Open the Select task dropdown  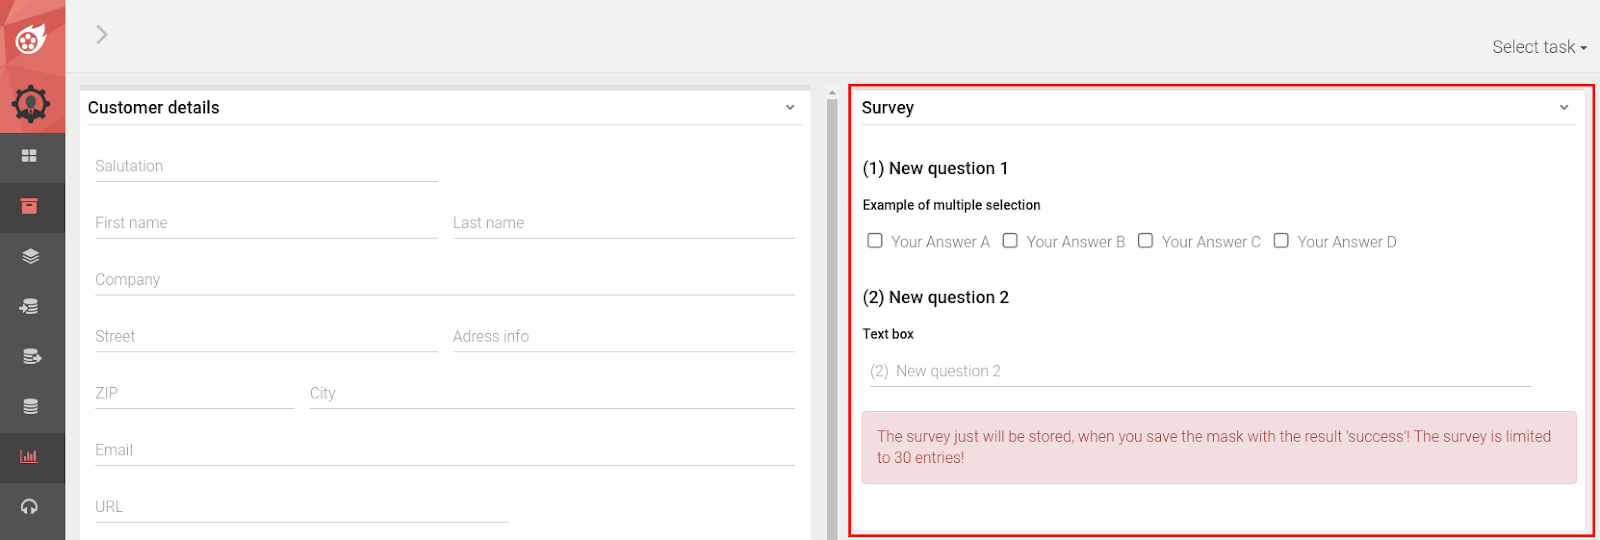[x=1538, y=47]
